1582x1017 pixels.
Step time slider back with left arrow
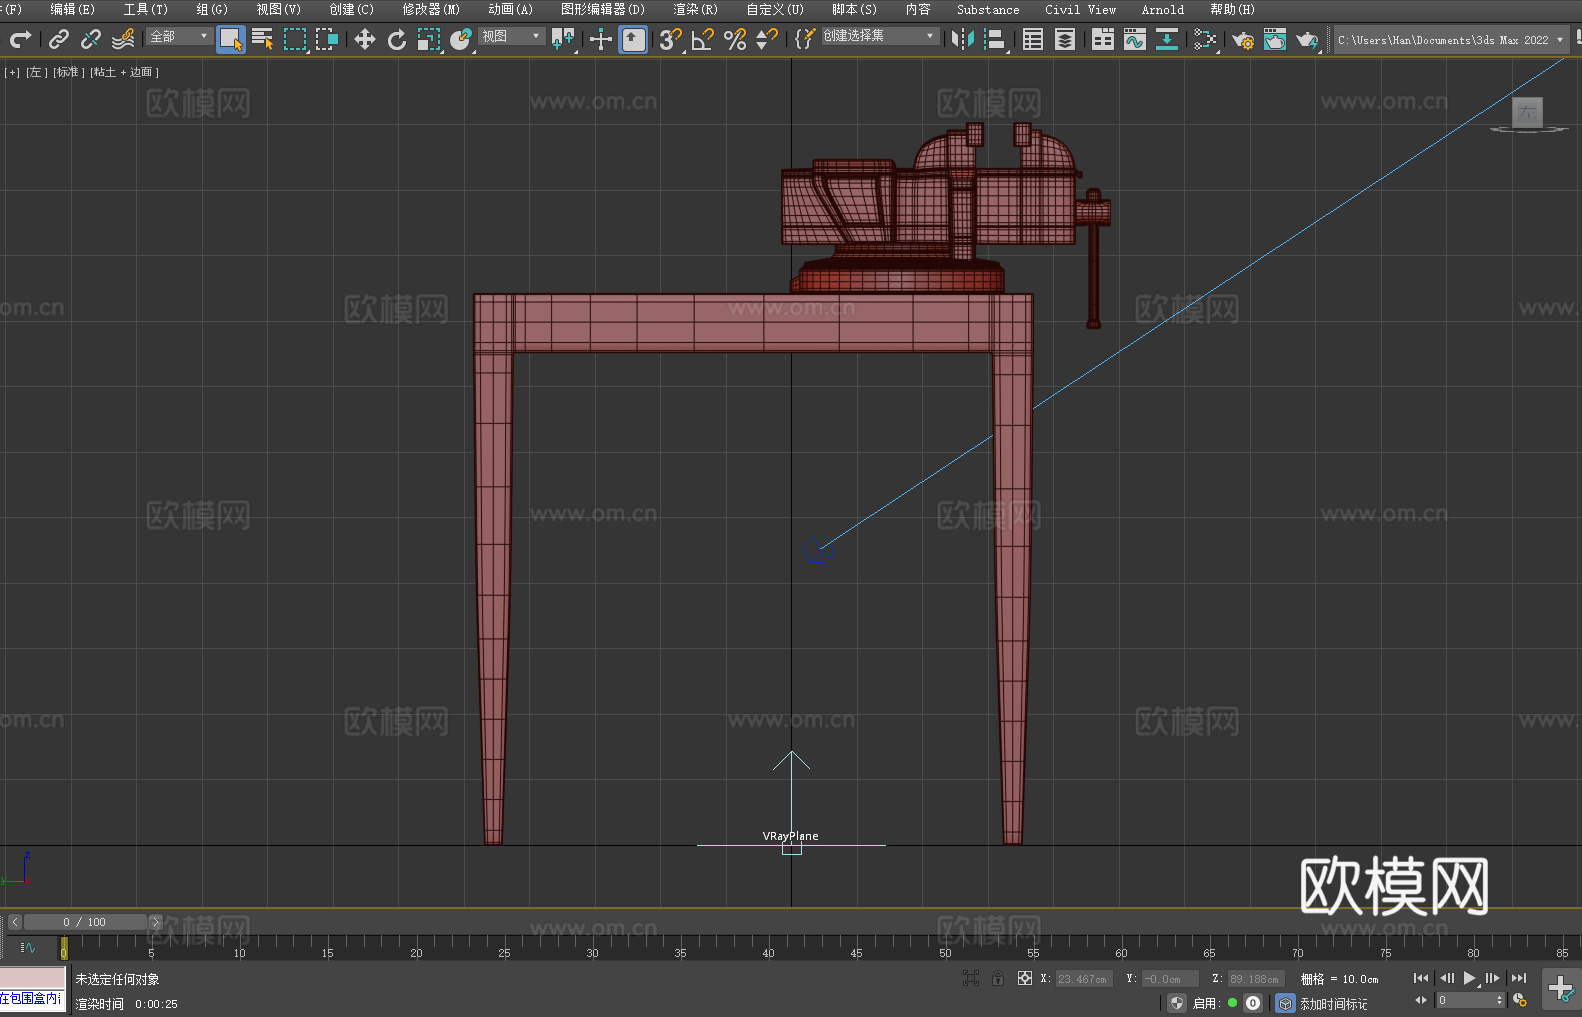(x=14, y=922)
